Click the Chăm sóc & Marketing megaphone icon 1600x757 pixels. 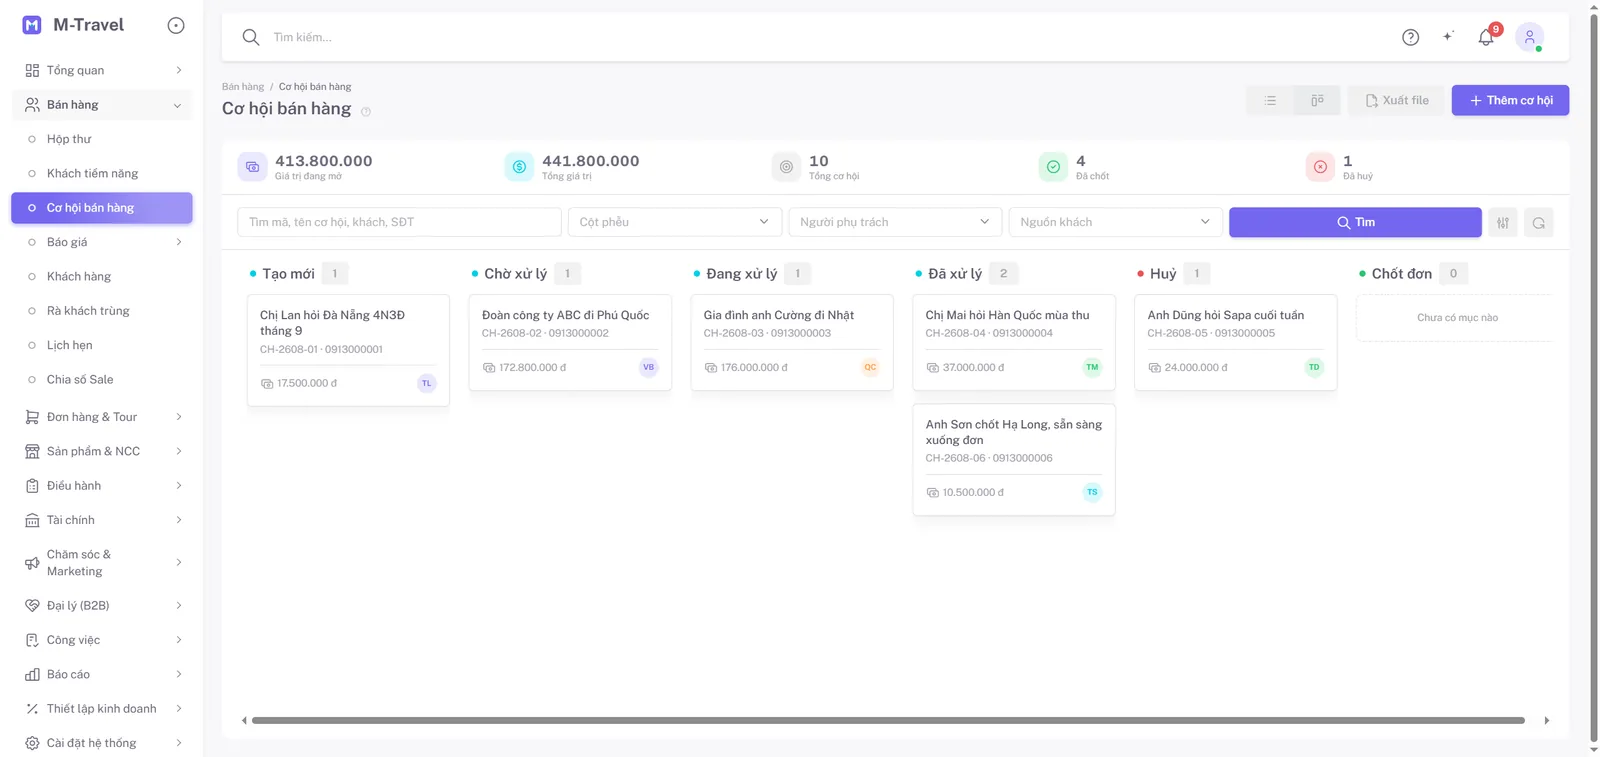(x=32, y=563)
